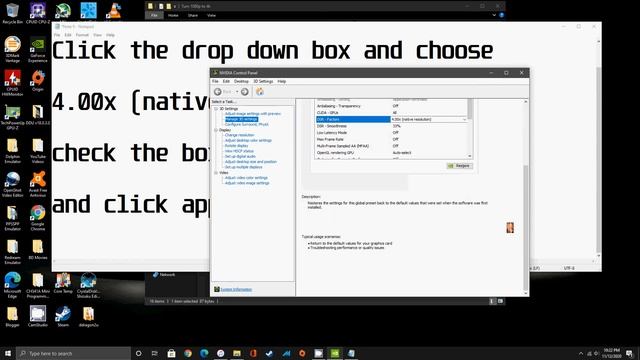Open GeForce Experience desktop icon
The width and height of the screenshot is (640, 360).
[x=38, y=49]
